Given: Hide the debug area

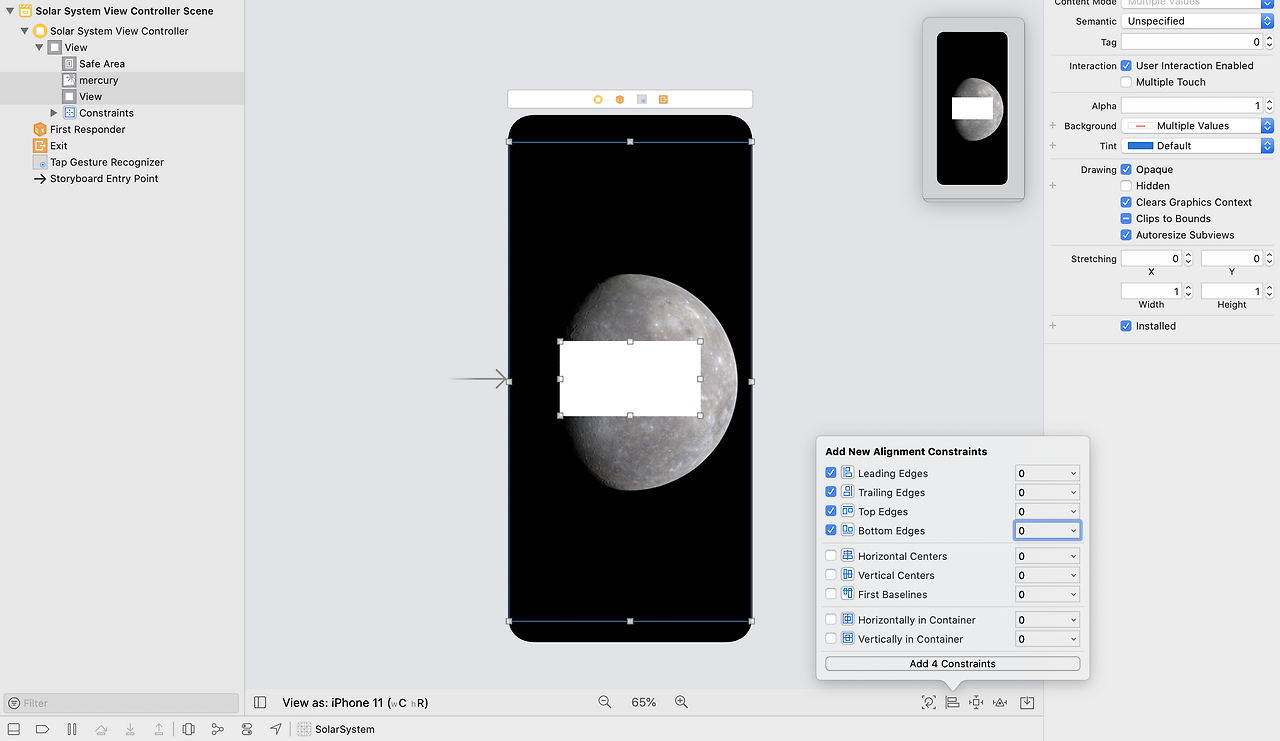Looking at the screenshot, I should [14, 729].
